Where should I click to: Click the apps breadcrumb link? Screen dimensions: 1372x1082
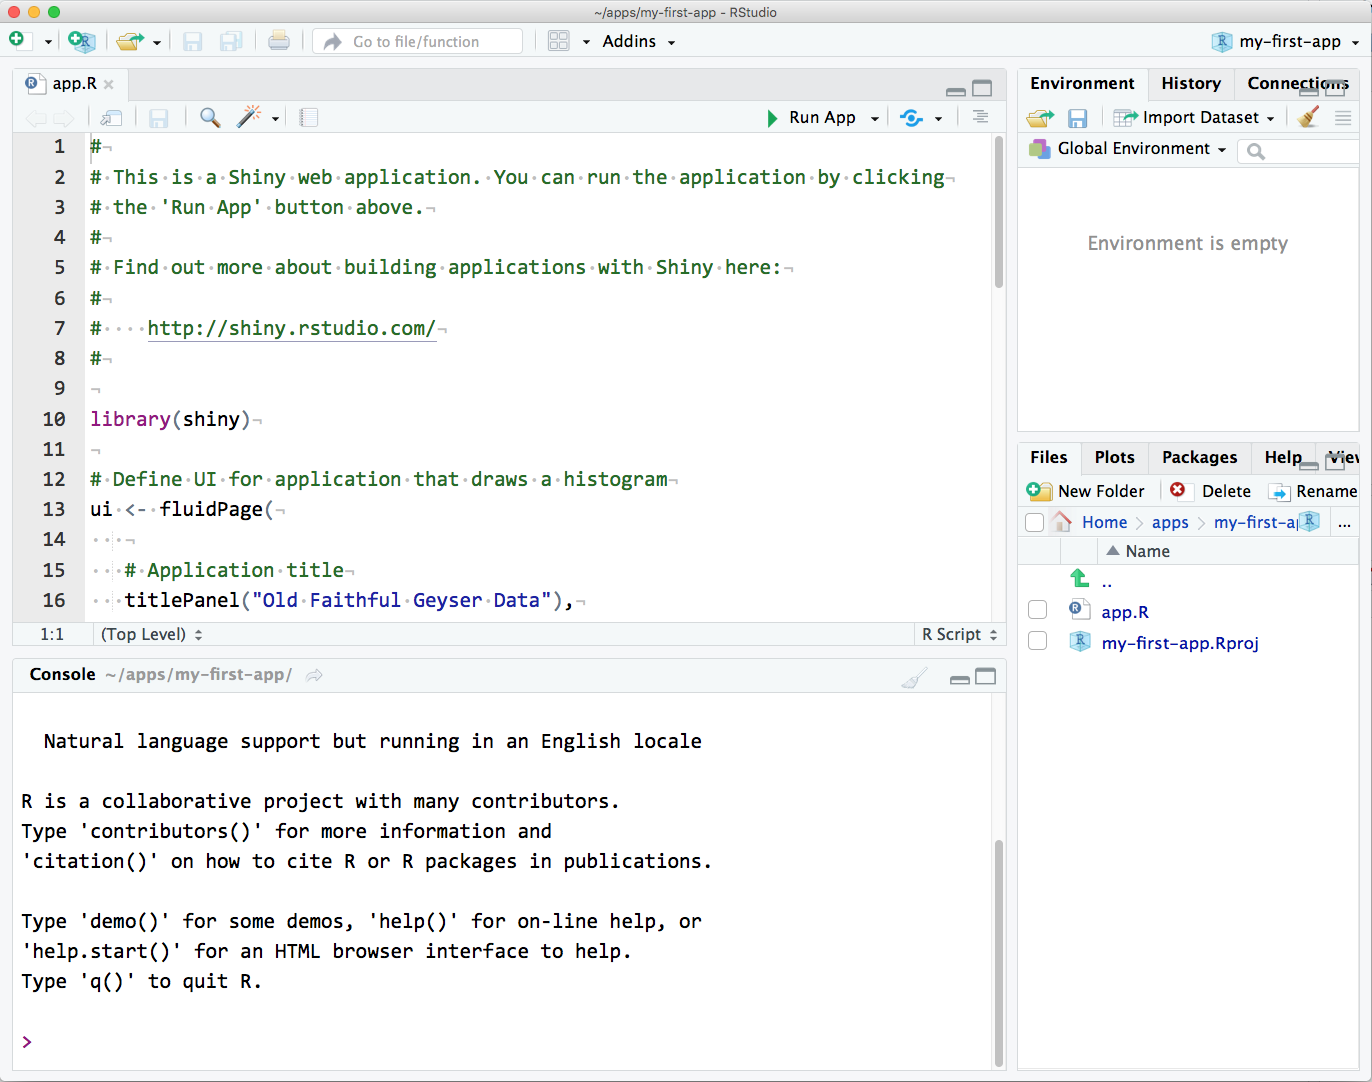[x=1170, y=522]
